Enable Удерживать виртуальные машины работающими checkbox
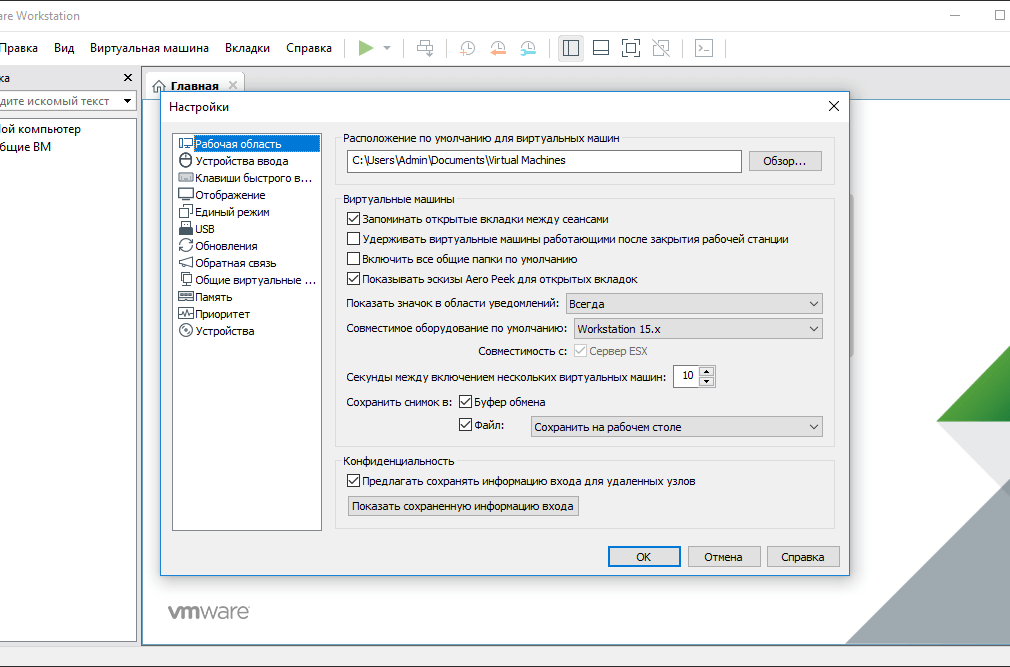The height and width of the screenshot is (667, 1010). pos(353,240)
